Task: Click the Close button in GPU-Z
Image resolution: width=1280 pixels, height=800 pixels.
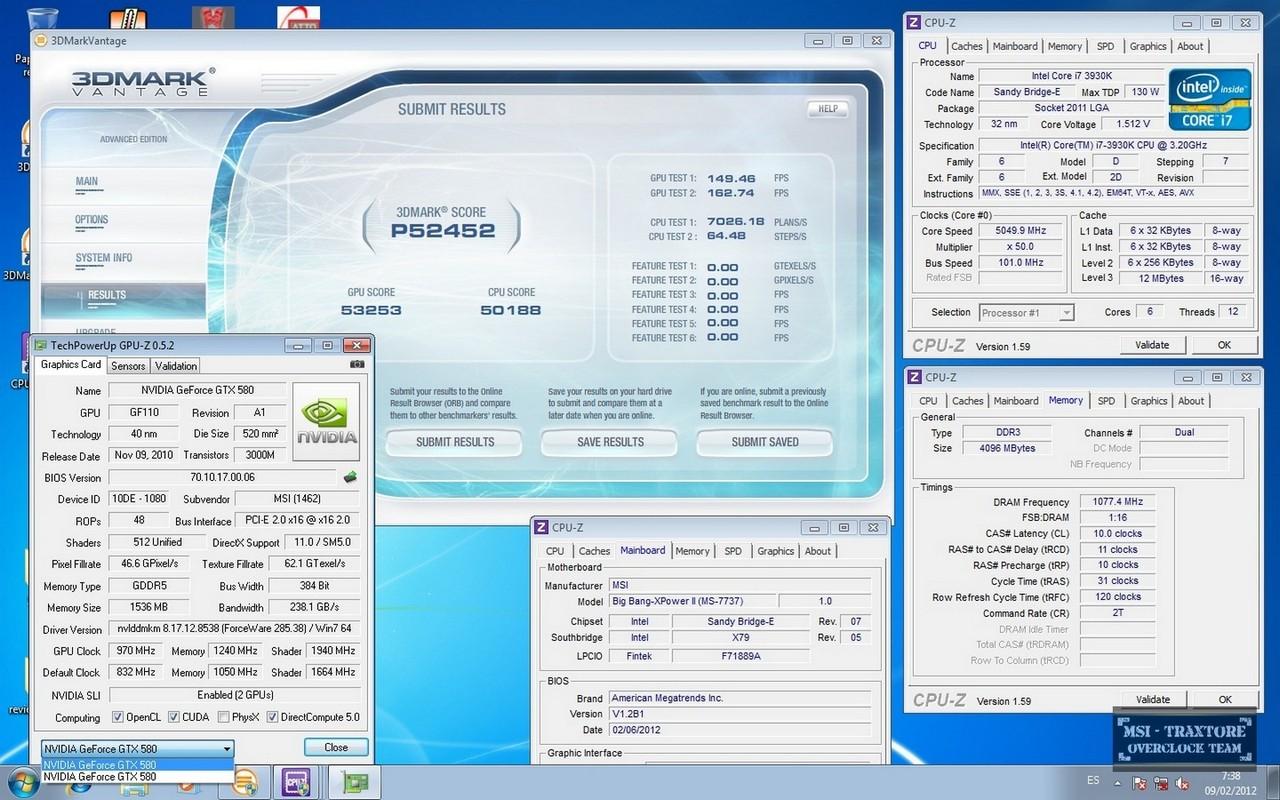Action: pos(336,747)
